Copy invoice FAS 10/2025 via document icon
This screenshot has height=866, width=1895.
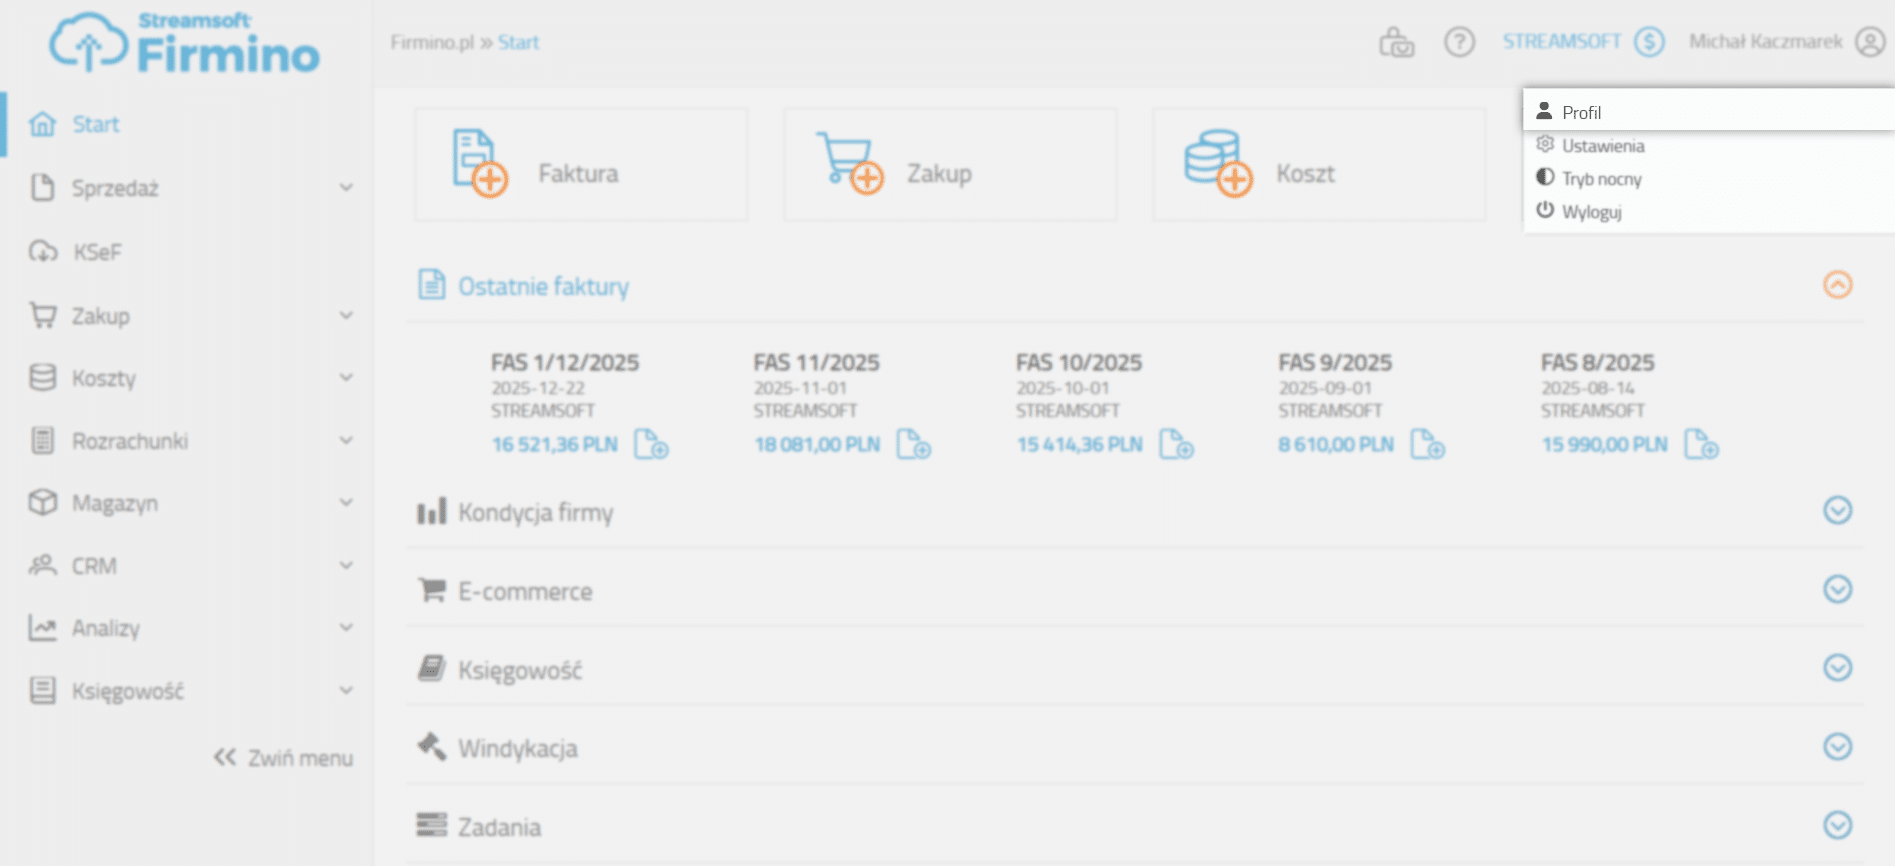tap(1176, 444)
